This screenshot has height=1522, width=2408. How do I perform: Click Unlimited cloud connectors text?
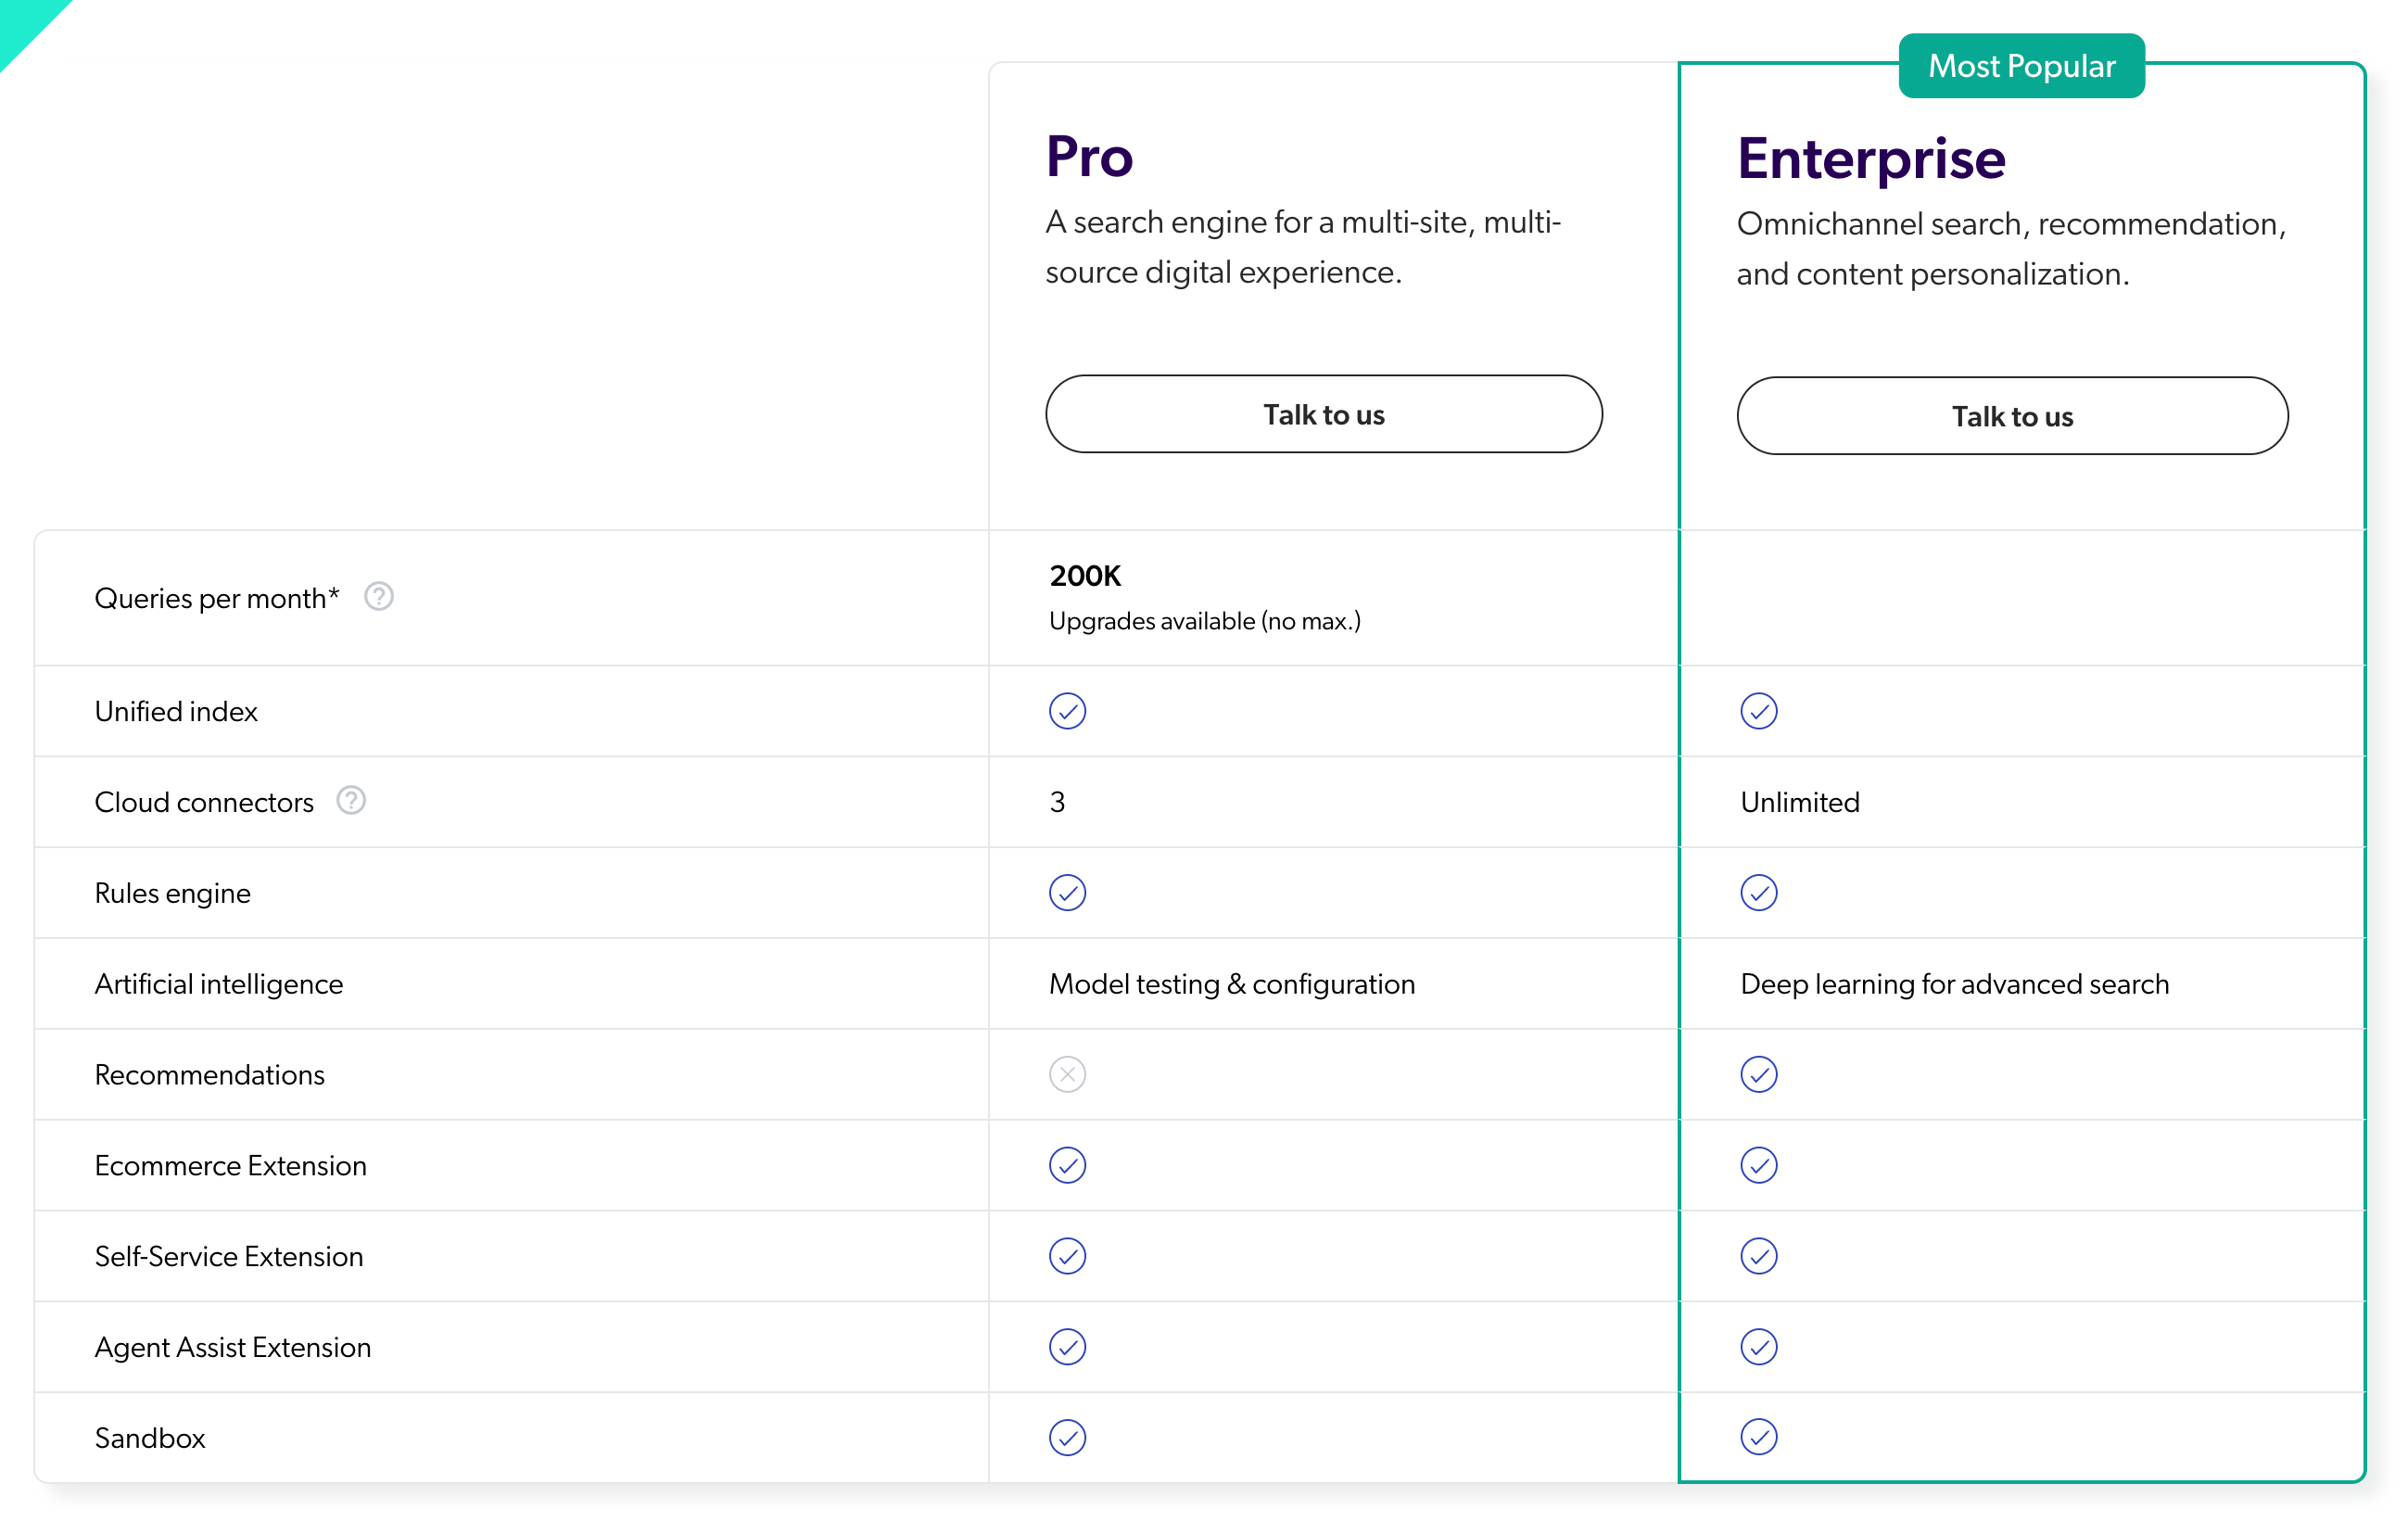point(1799,802)
